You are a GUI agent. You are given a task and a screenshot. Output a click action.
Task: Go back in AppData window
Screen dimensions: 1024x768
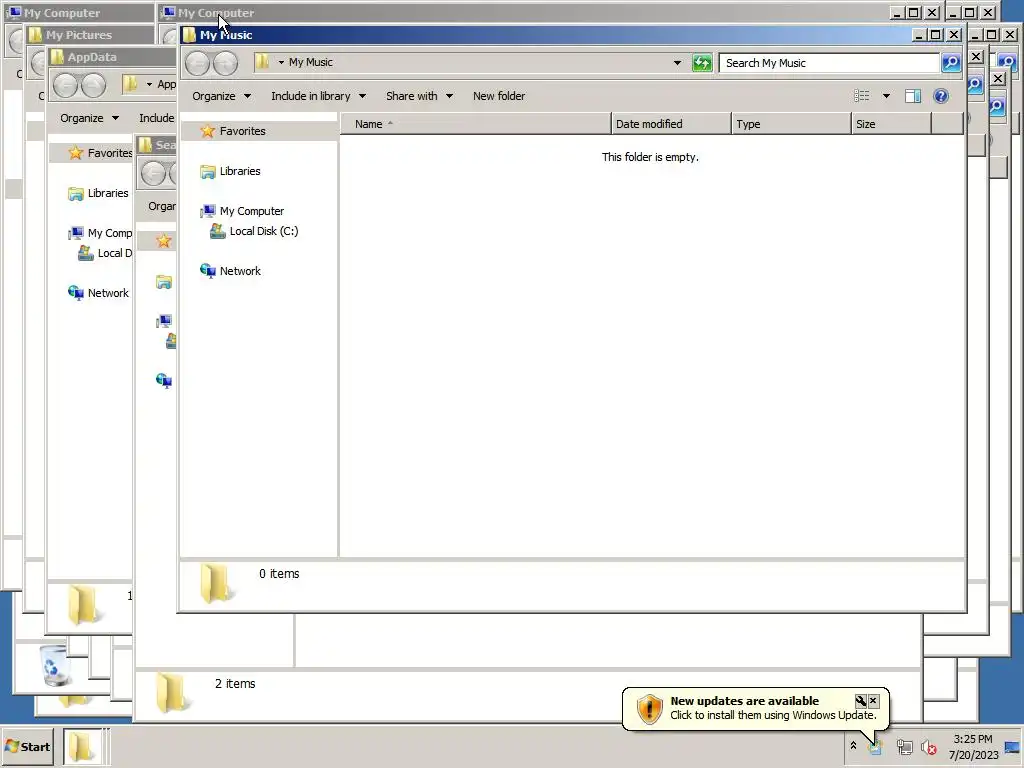click(65, 86)
